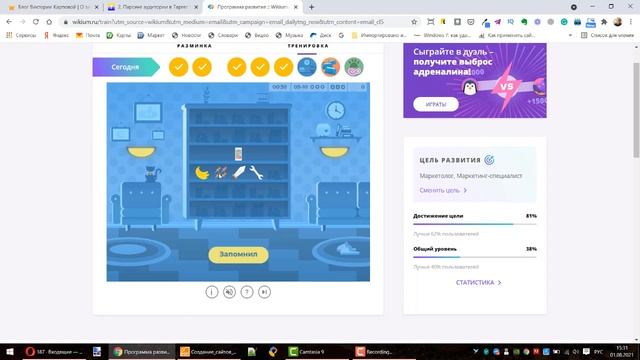
Task: Select the phone item on the upper shelf
Action: (238, 154)
